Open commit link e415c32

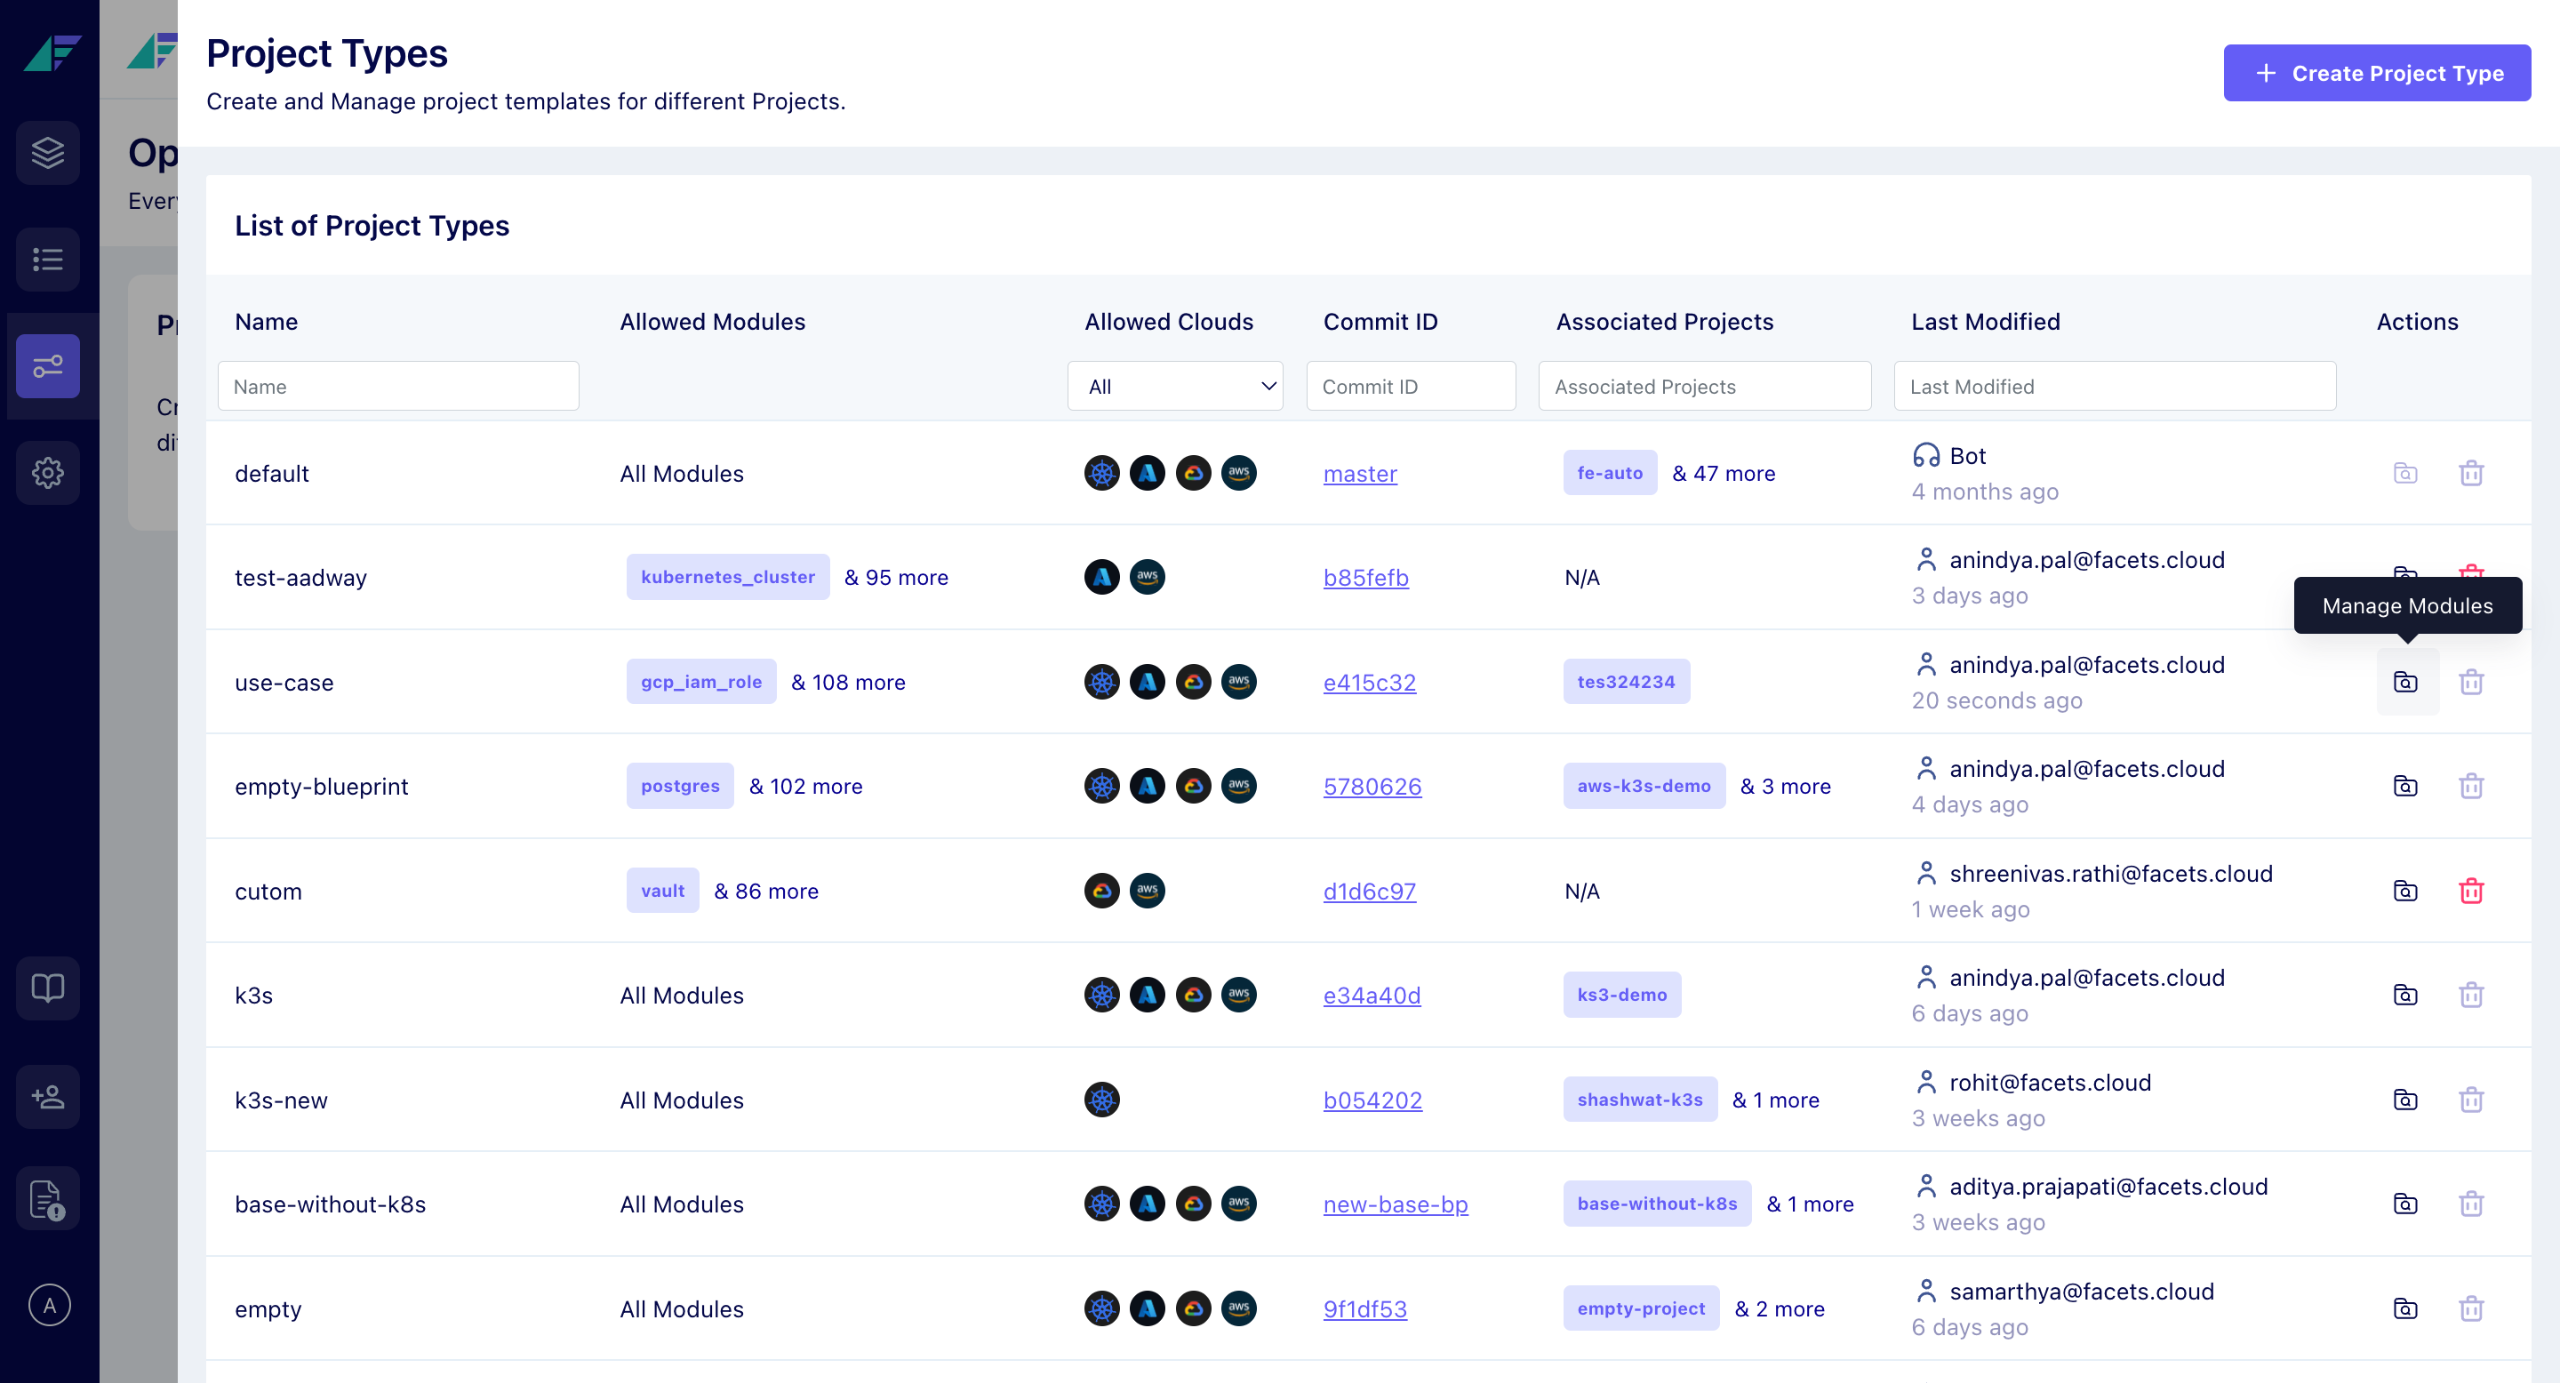point(1369,682)
